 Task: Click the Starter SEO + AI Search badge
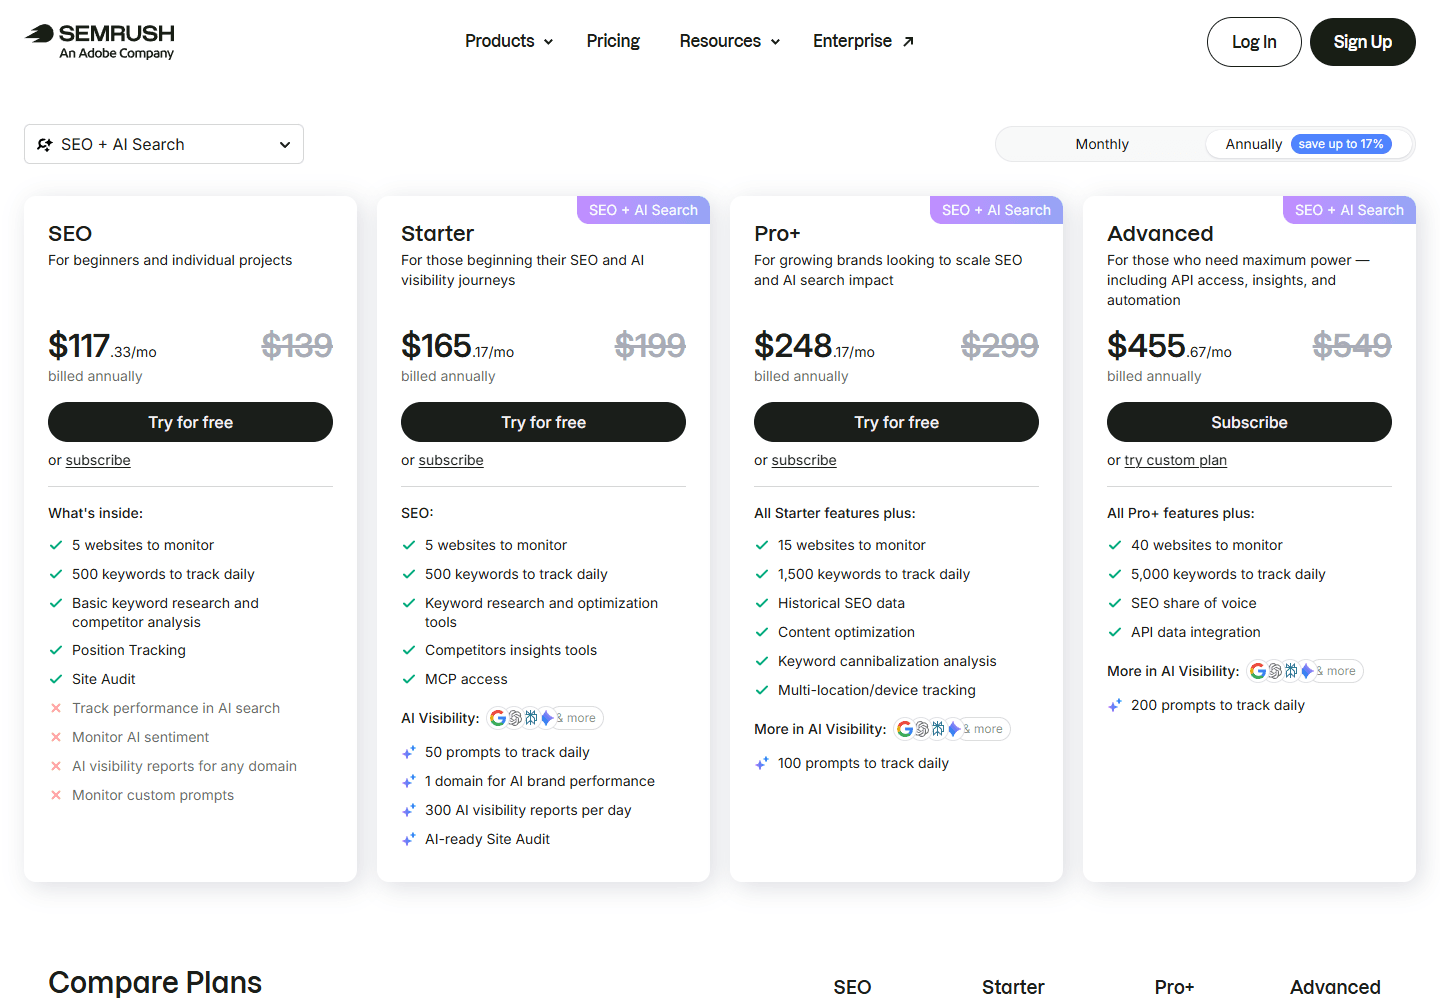click(x=643, y=210)
